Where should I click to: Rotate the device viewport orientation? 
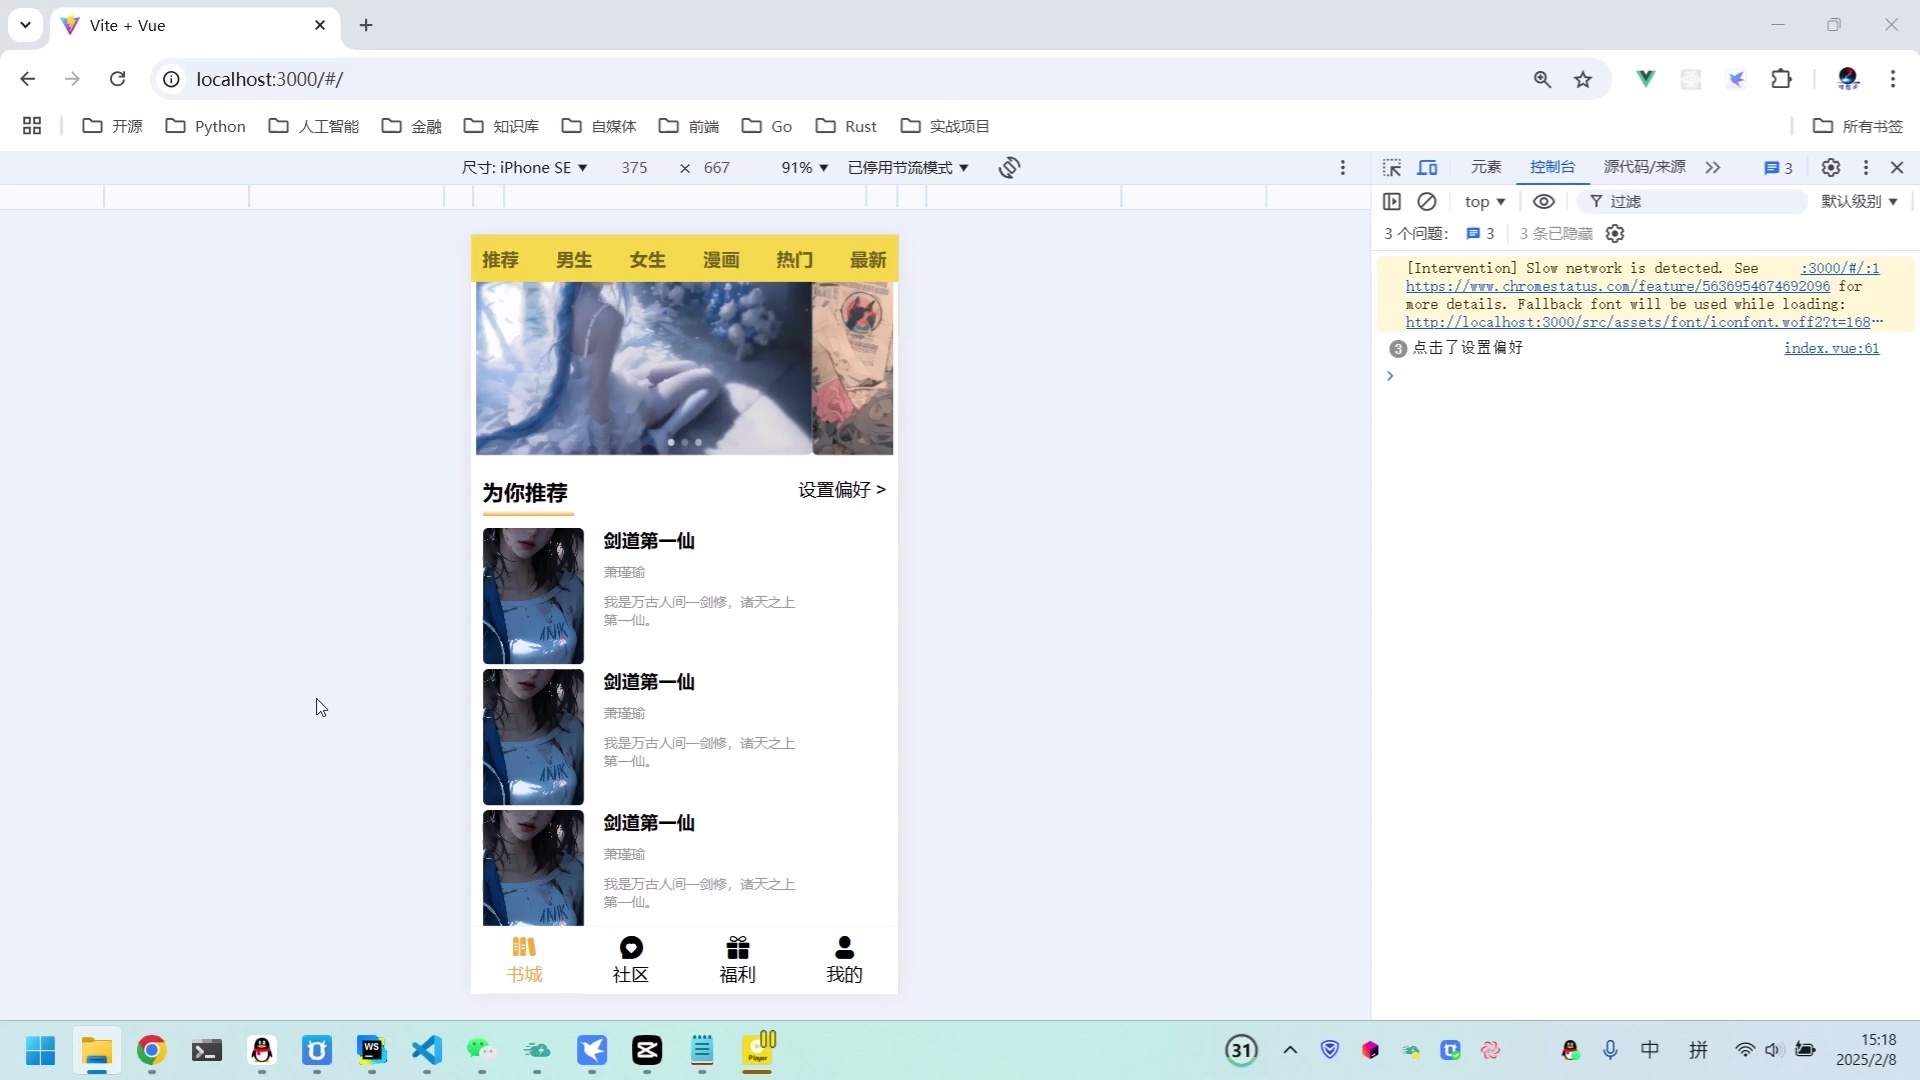tap(1009, 167)
